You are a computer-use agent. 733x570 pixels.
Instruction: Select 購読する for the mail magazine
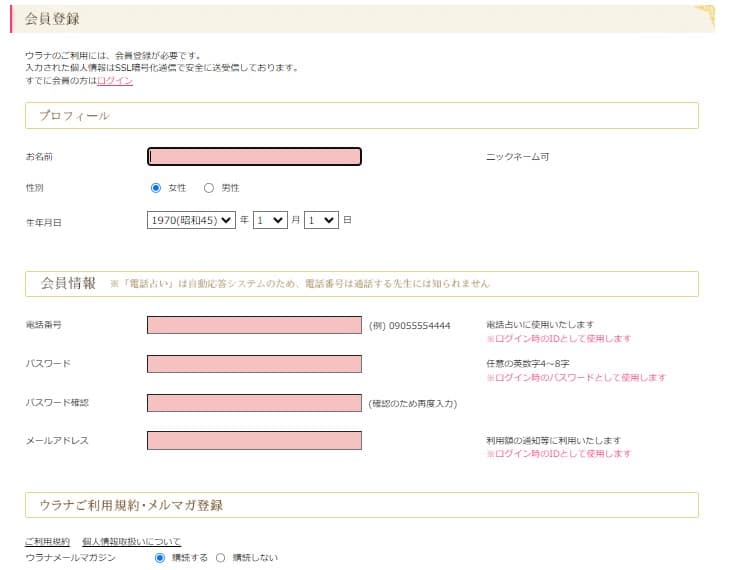160,558
